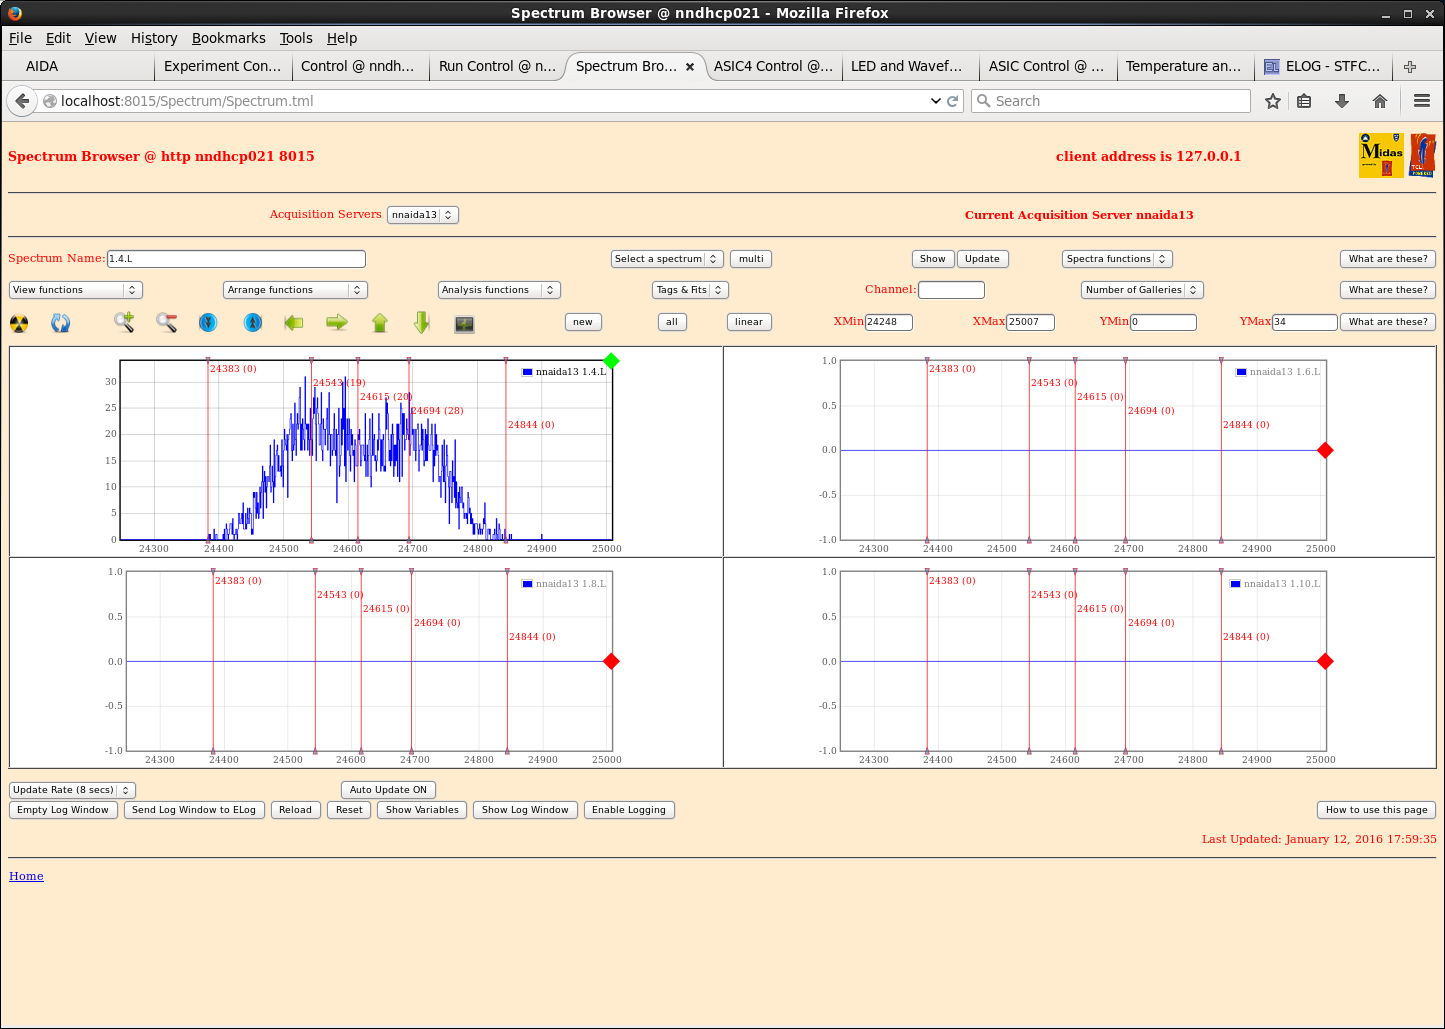Click the Enable Logging button
Viewport: 1445px width, 1029px height.
(629, 810)
